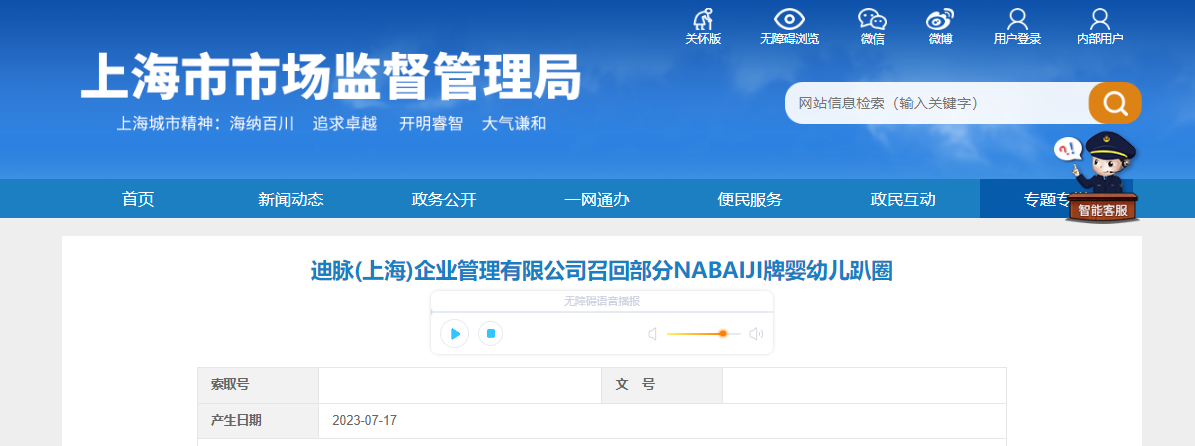Select 一网通办 in navigation bar
Image resolution: width=1195 pixels, height=446 pixels.
click(597, 200)
